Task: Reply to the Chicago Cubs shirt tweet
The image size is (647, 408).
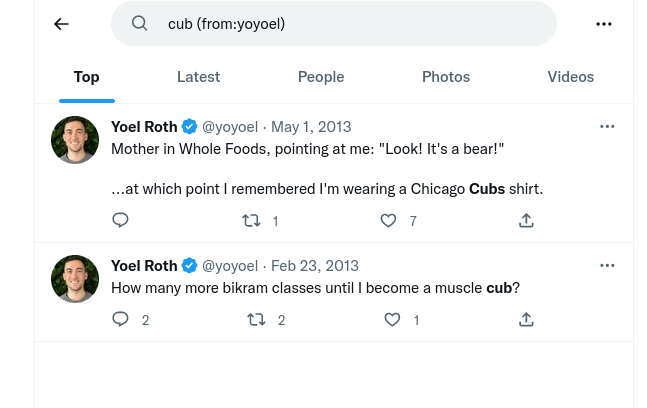Action: (120, 220)
